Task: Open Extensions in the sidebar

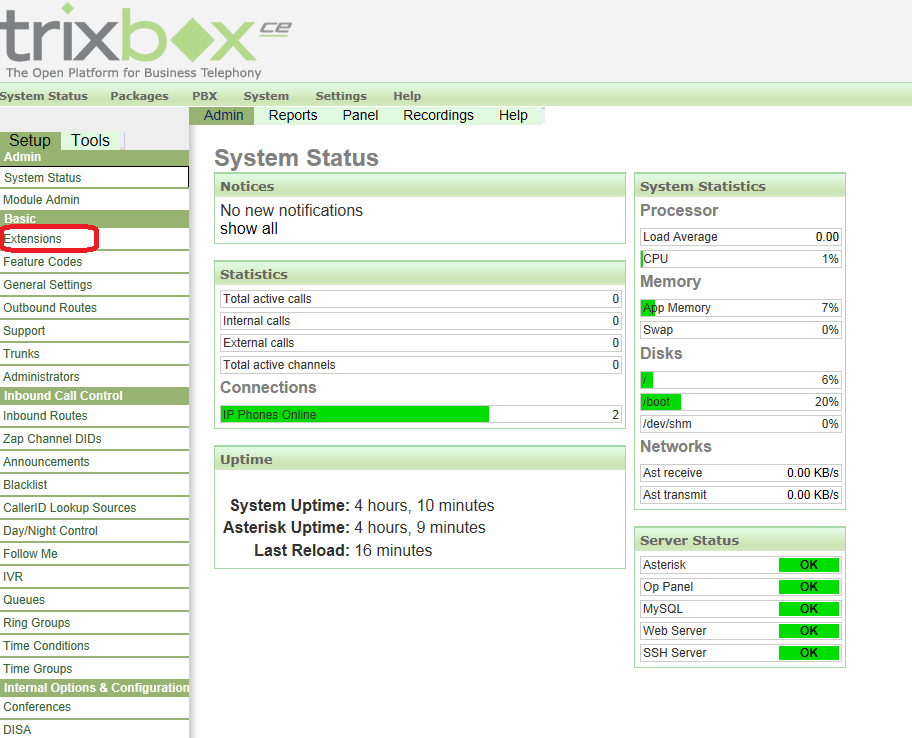Action: 33,239
